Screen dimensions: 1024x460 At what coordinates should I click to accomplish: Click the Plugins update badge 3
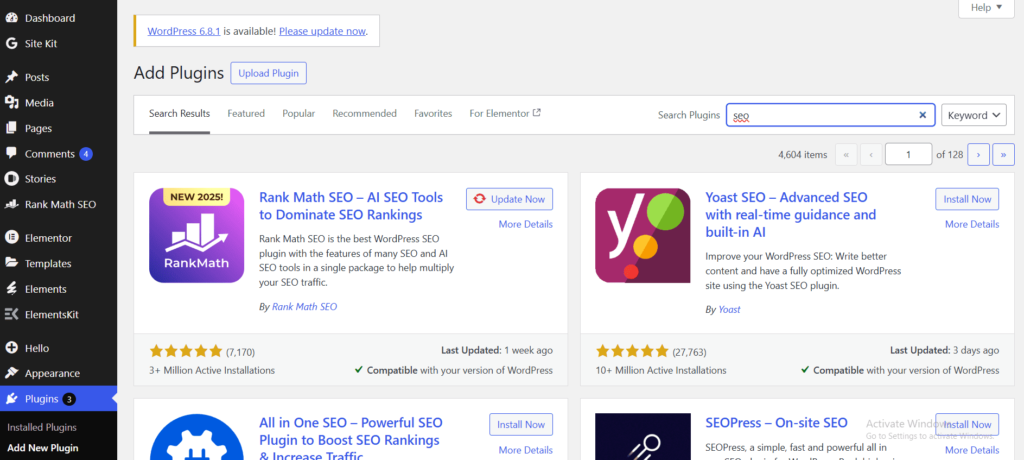(x=70, y=399)
